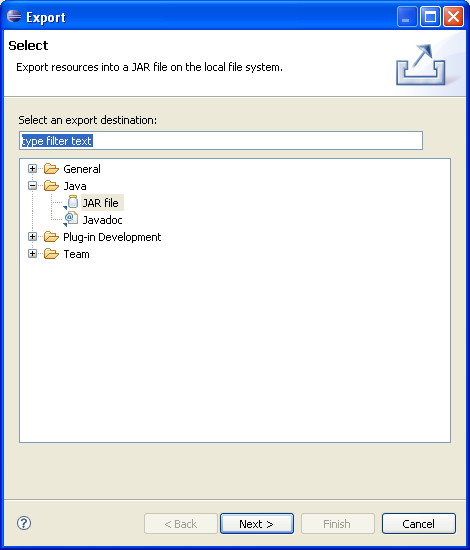Select the Javadoc export option
Image resolution: width=470 pixels, height=550 pixels.
[x=102, y=220]
